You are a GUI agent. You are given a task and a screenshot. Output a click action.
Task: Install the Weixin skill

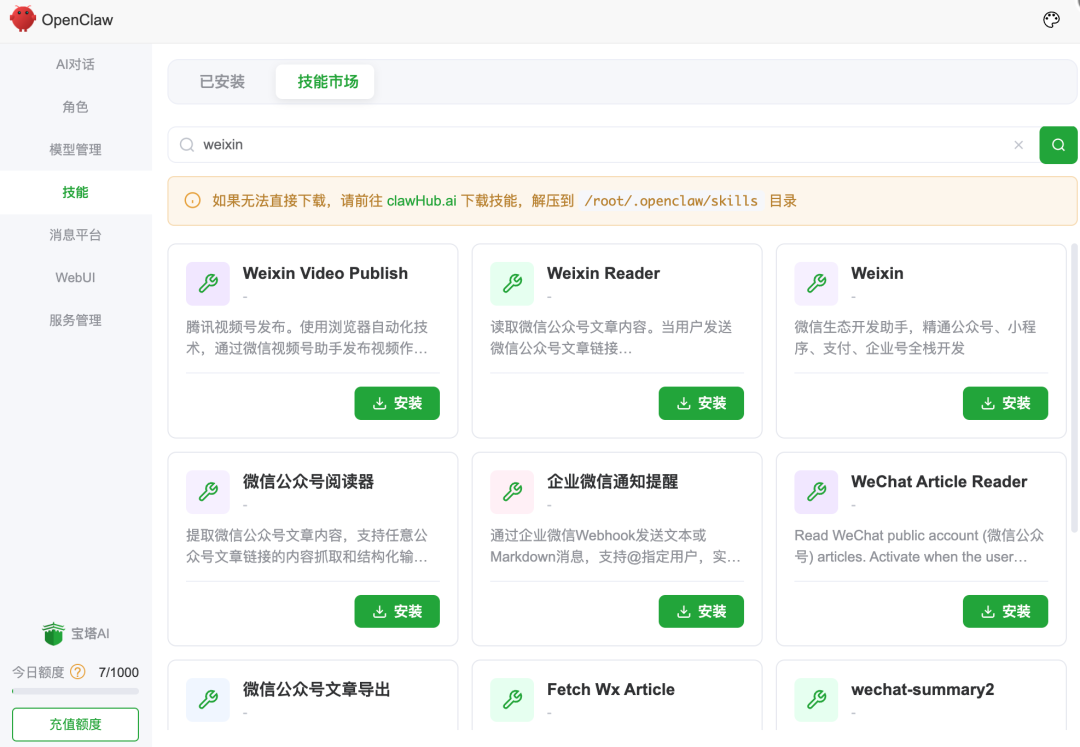1005,403
